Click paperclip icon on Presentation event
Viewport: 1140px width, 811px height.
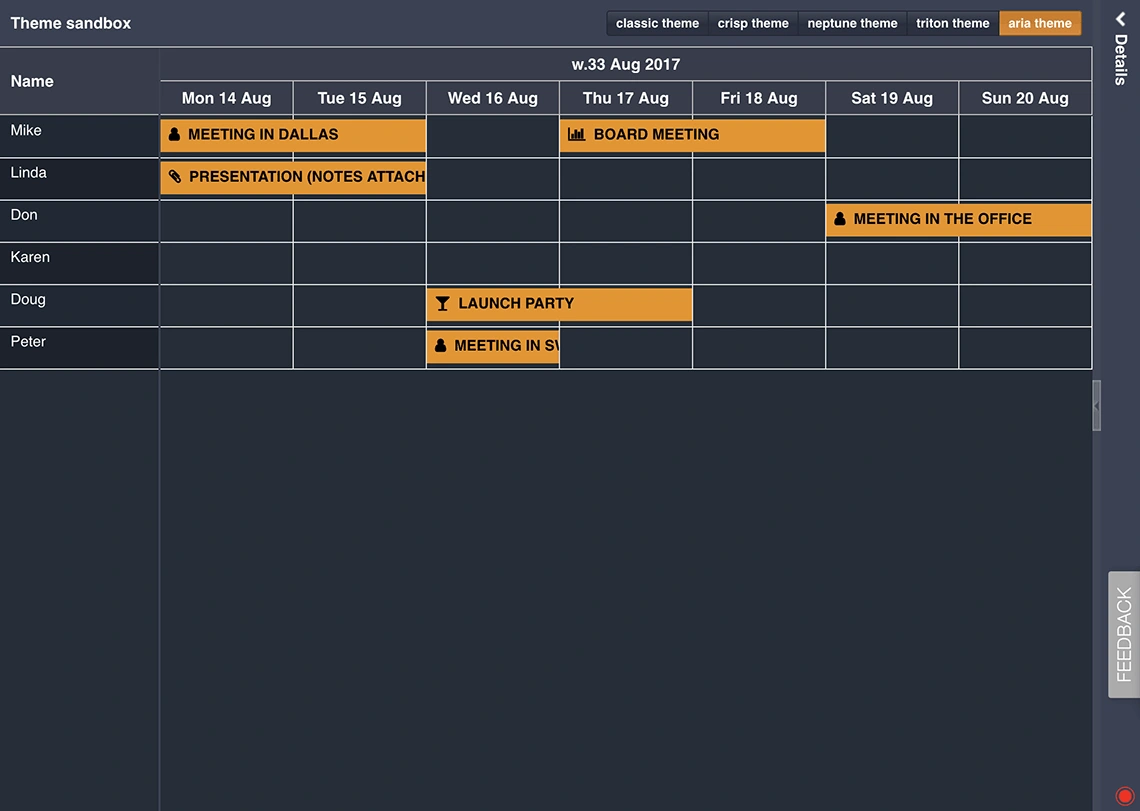[x=175, y=176]
